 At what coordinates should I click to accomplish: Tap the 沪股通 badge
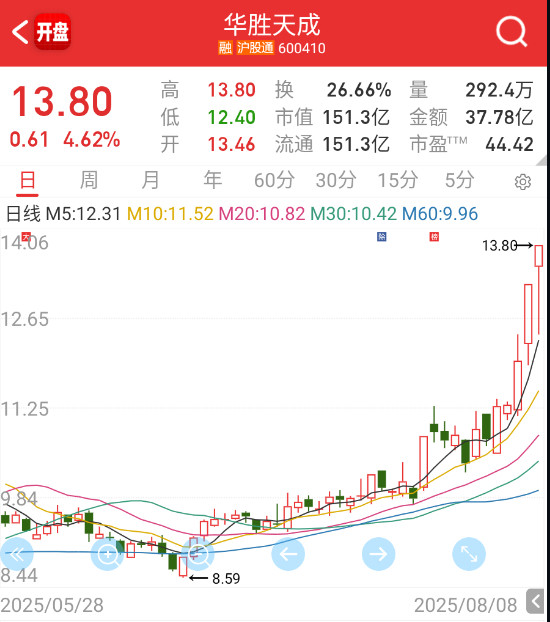[x=255, y=48]
